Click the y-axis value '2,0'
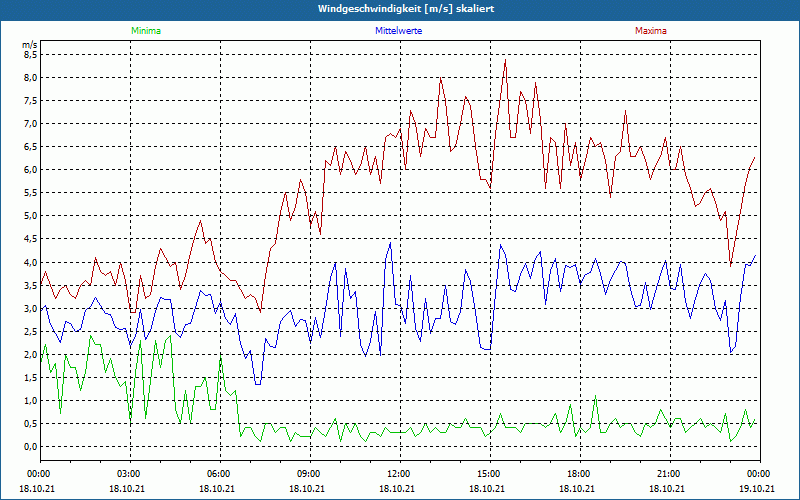The height and width of the screenshot is (500, 800). point(31,355)
